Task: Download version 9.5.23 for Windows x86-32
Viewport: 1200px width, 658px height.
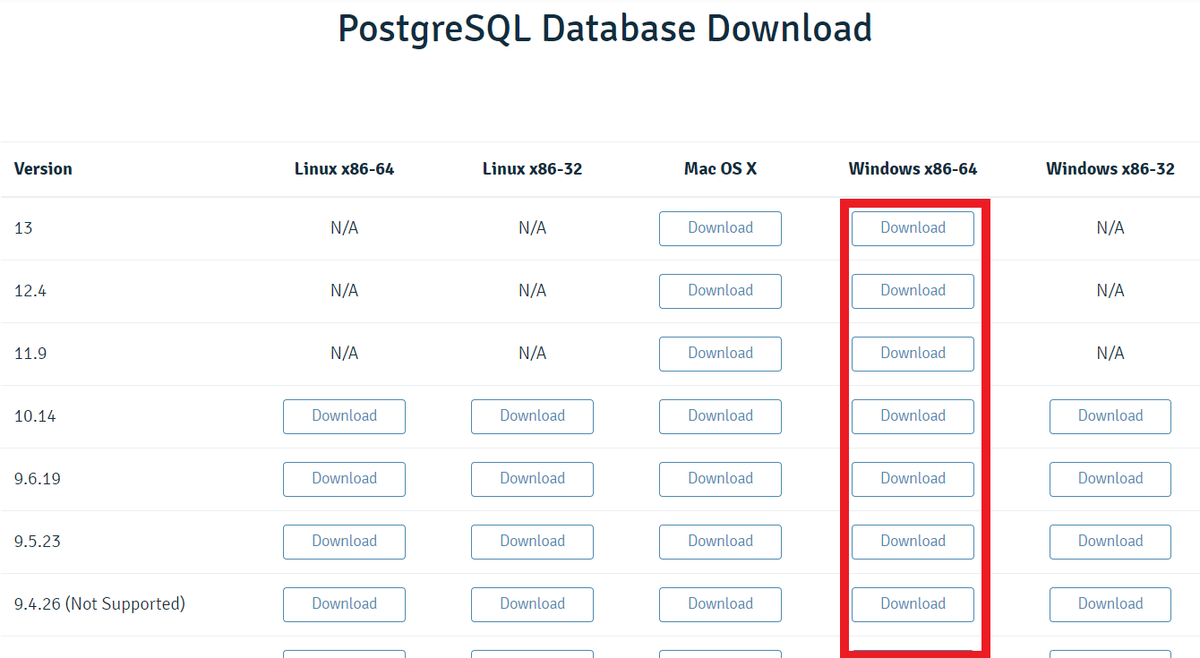Action: pyautogui.click(x=1110, y=541)
